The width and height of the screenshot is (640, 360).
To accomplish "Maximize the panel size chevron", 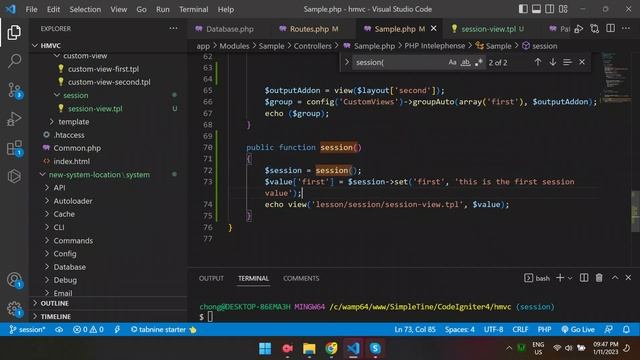I will tap(615, 278).
